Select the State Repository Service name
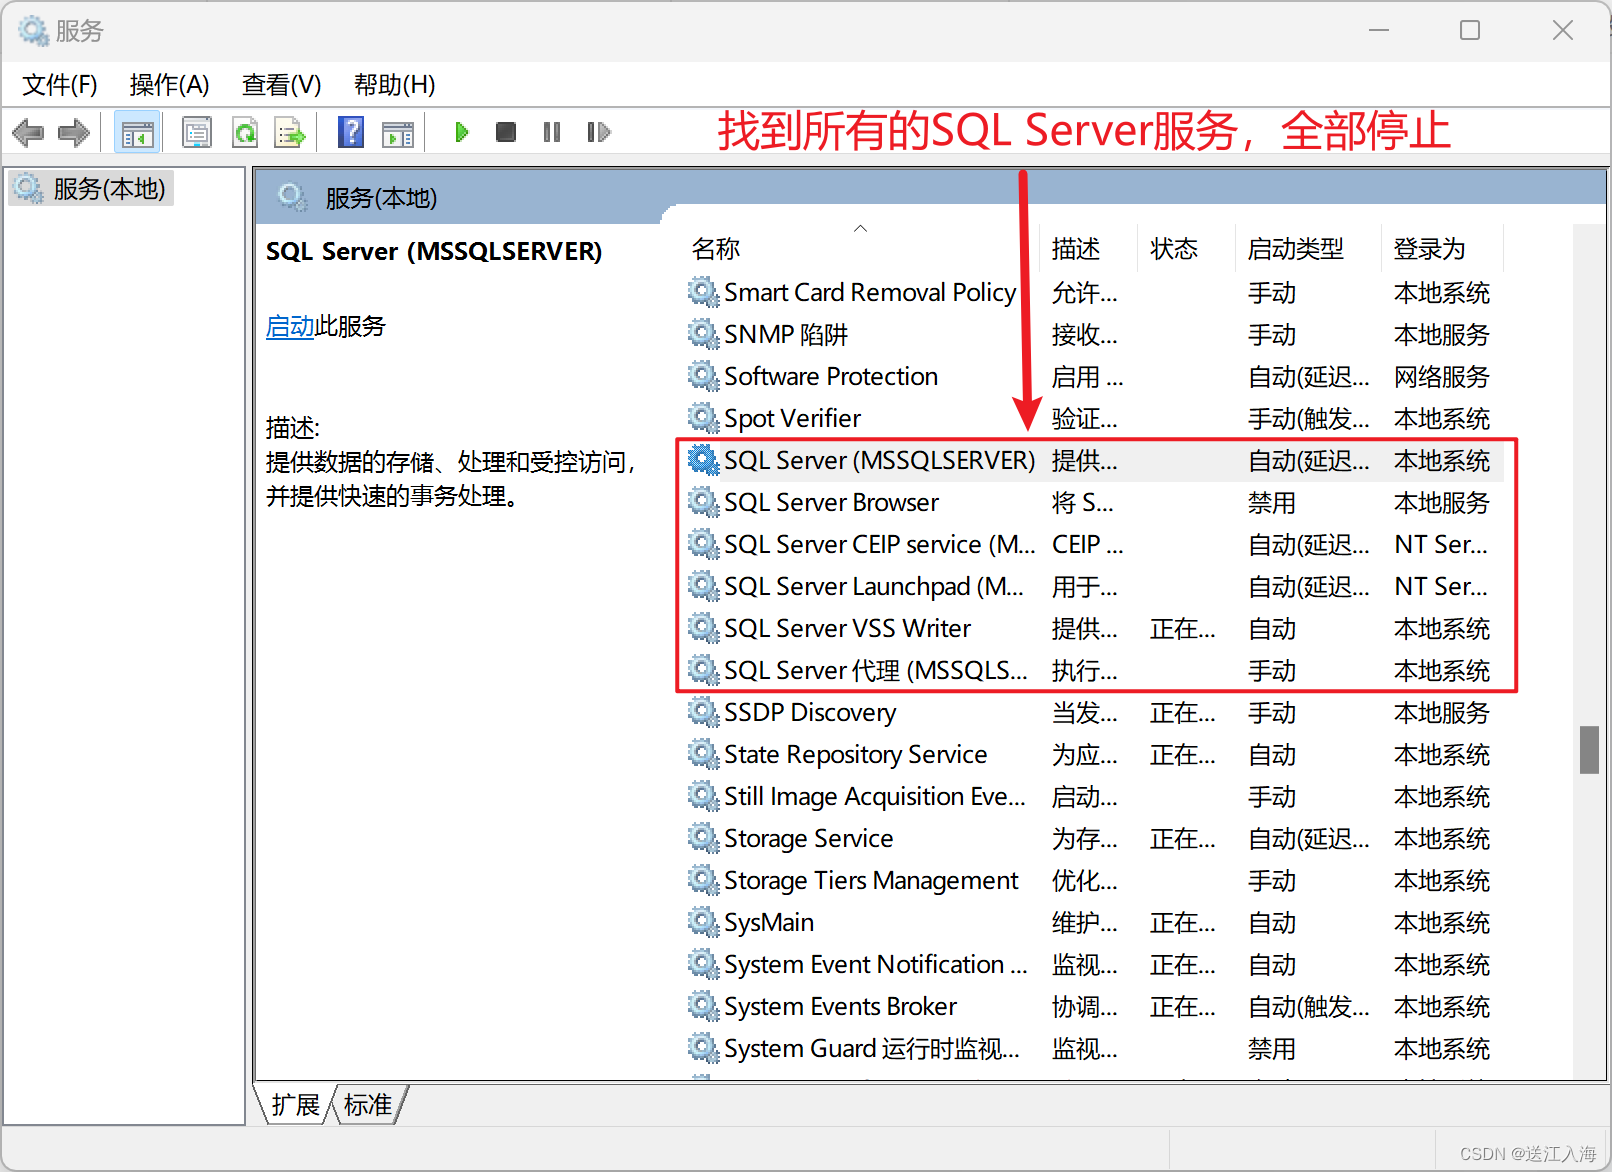The image size is (1612, 1172). tap(856, 754)
